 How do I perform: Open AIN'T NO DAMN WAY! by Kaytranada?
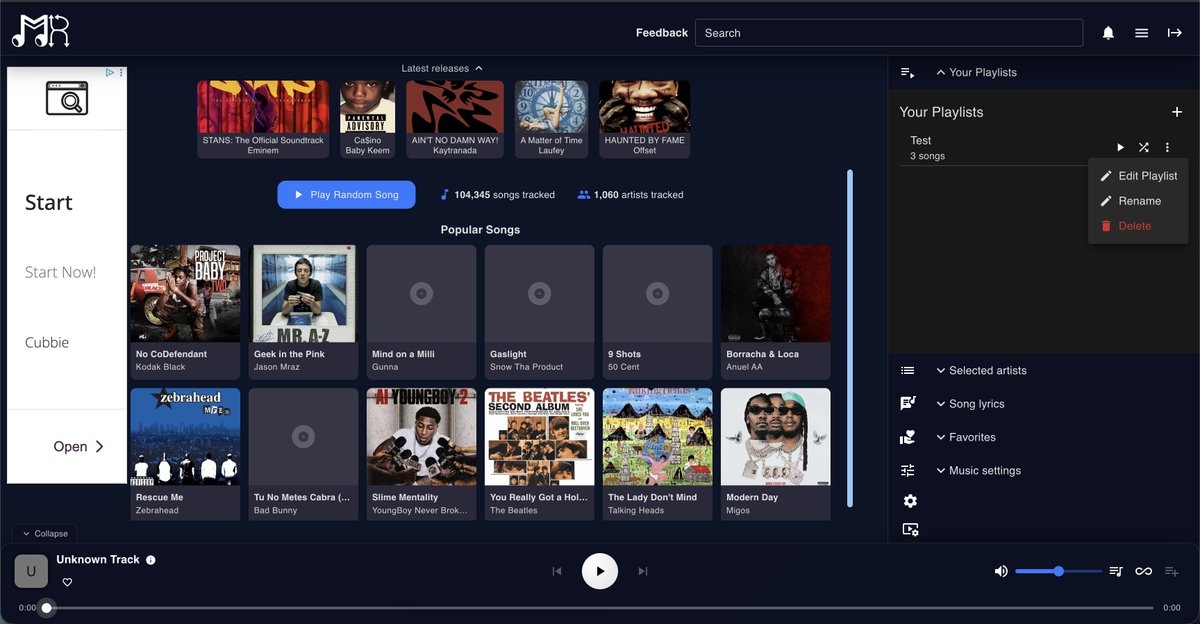coord(455,120)
